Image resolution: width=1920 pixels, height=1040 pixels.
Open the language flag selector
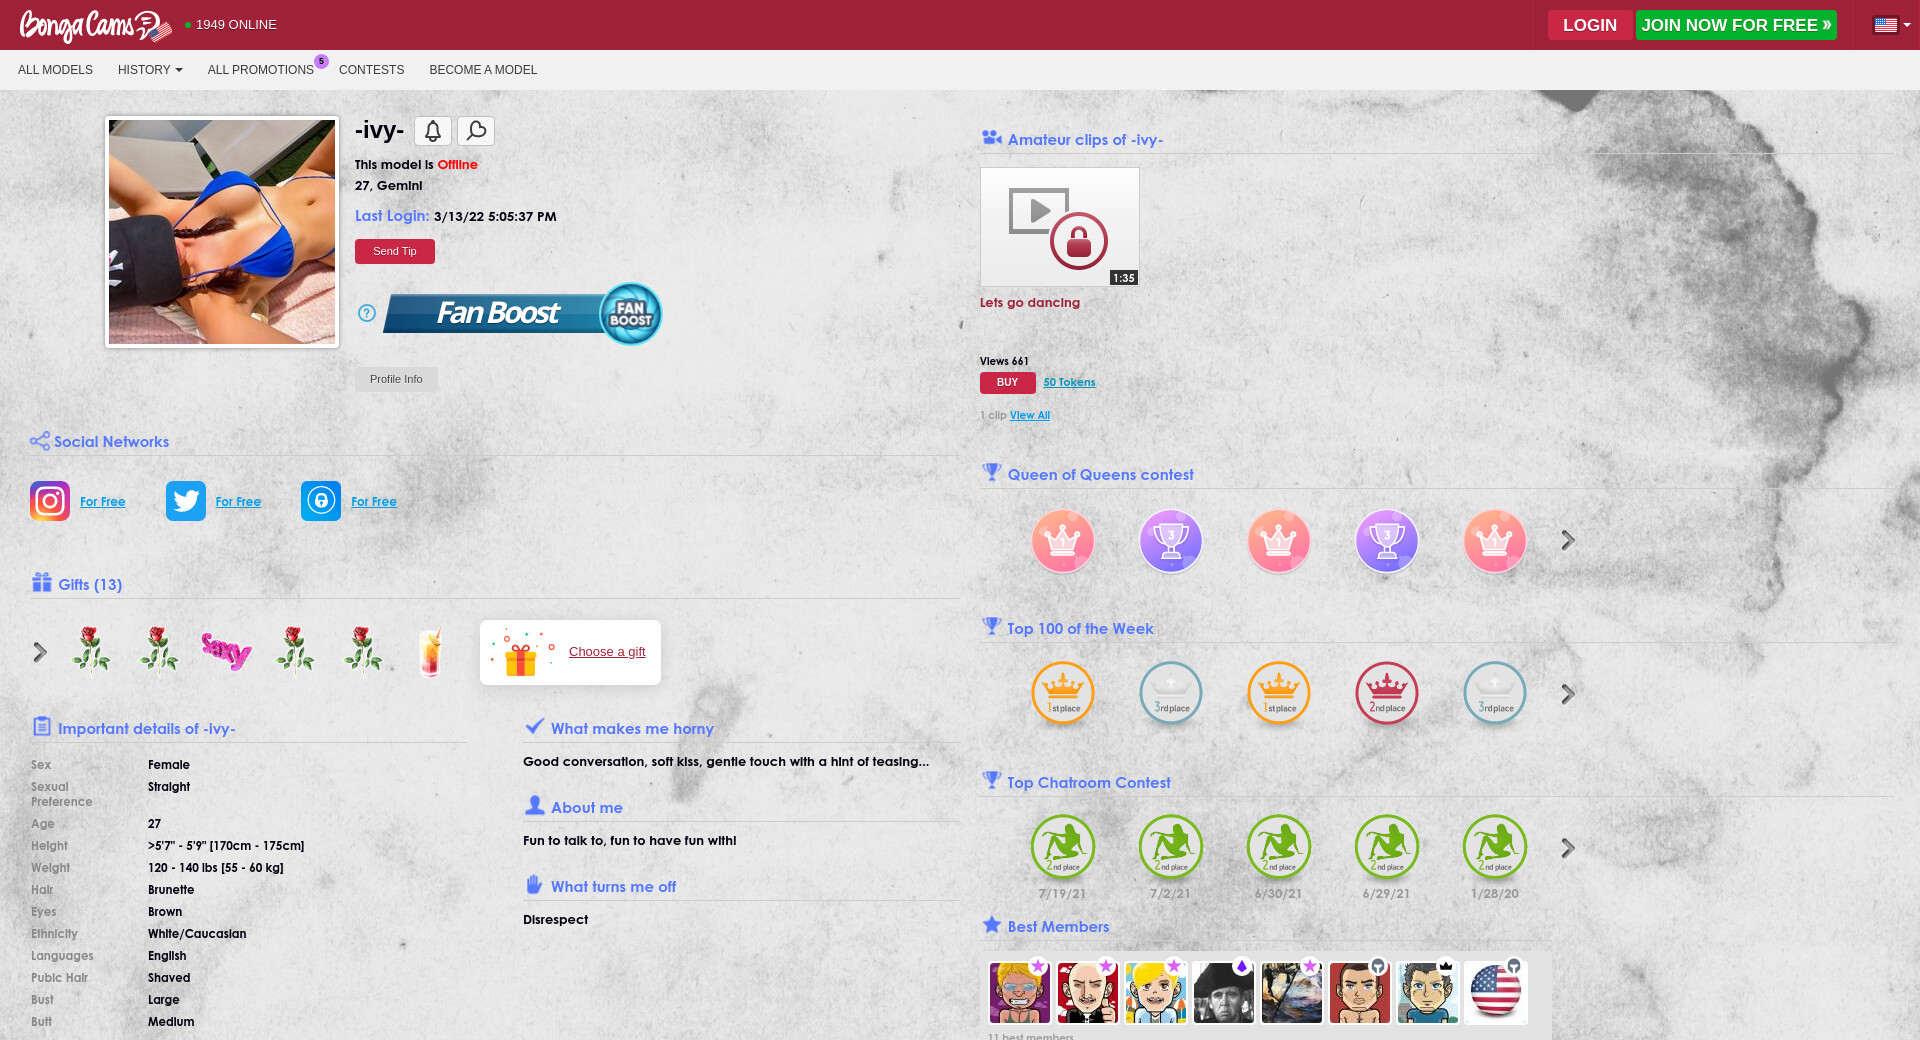(x=1891, y=25)
